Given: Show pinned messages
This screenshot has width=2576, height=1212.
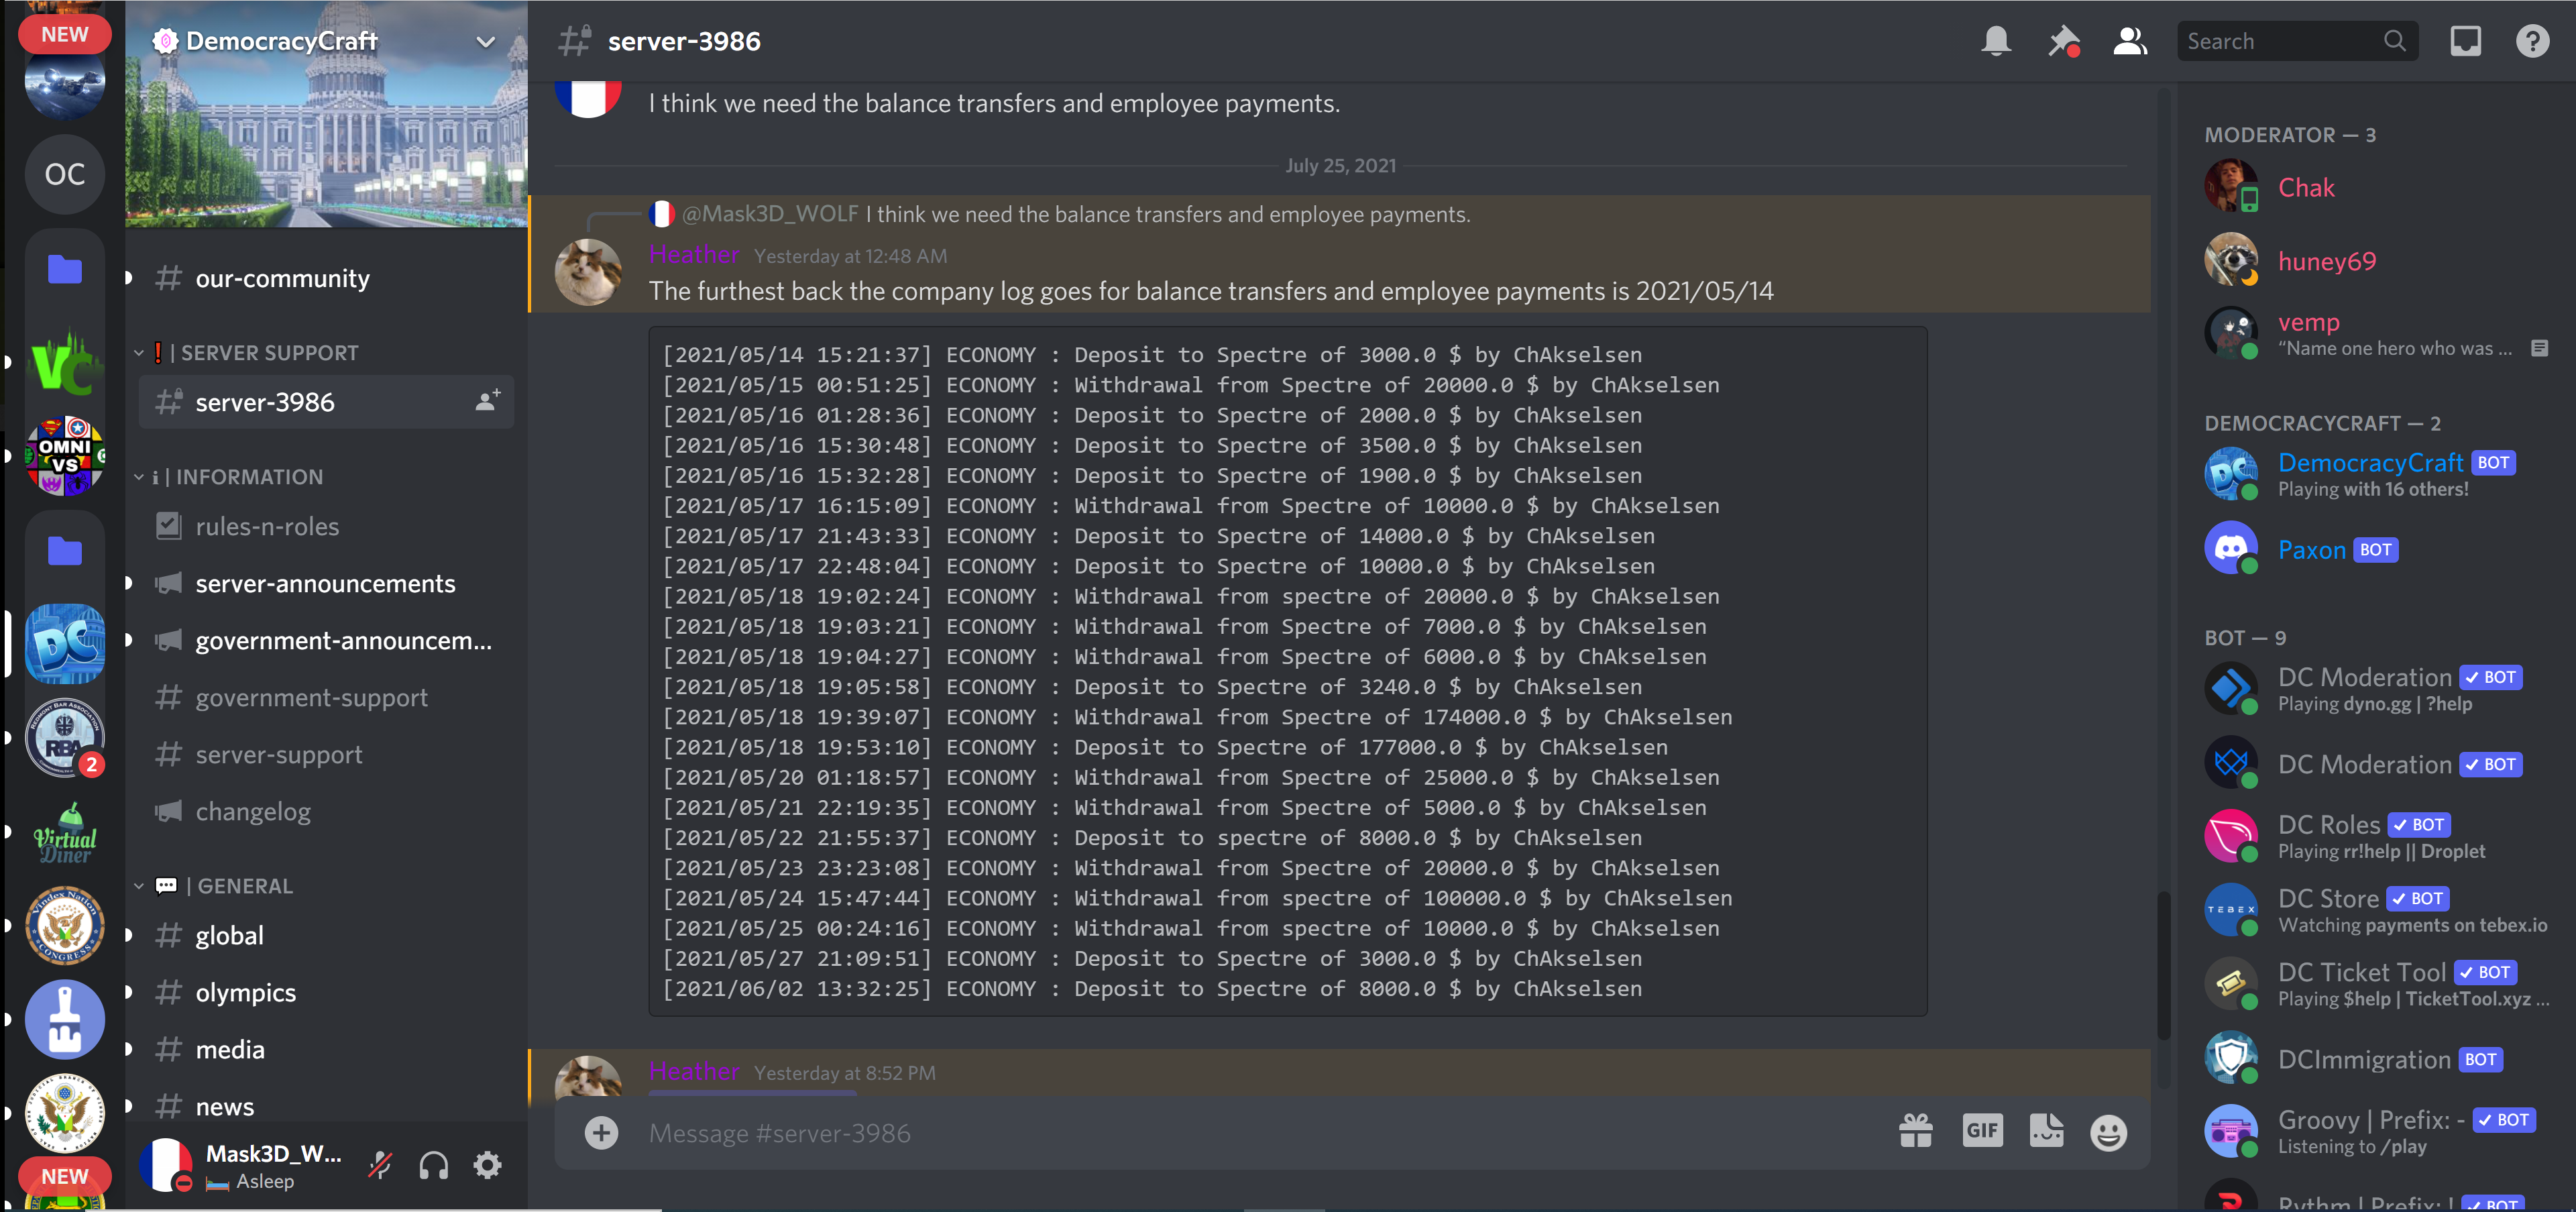Looking at the screenshot, I should pos(2063,41).
